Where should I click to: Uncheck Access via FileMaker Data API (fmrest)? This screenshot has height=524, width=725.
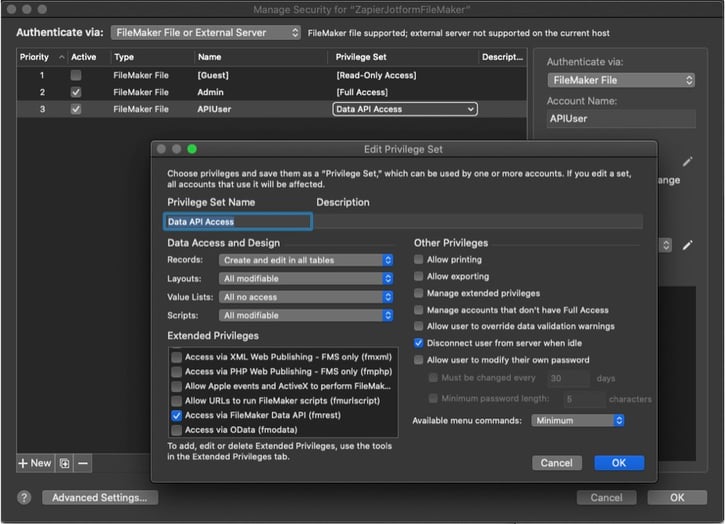coord(176,415)
